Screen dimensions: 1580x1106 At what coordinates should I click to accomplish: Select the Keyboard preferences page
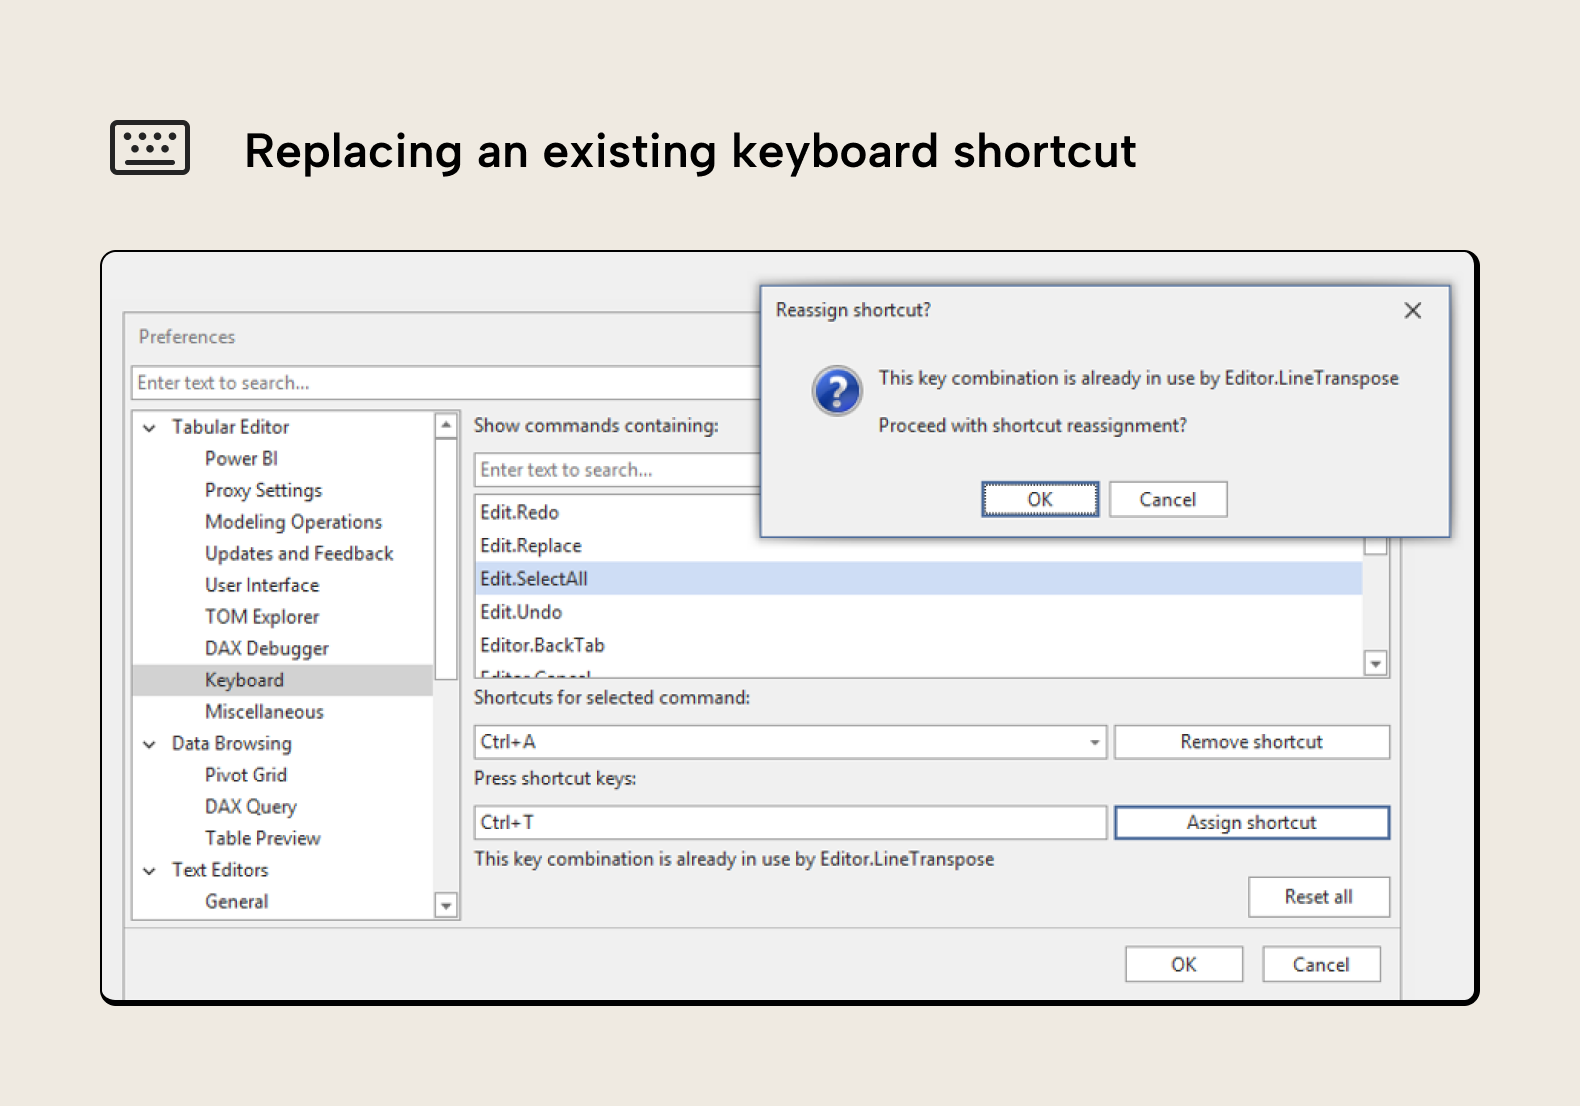click(283, 680)
